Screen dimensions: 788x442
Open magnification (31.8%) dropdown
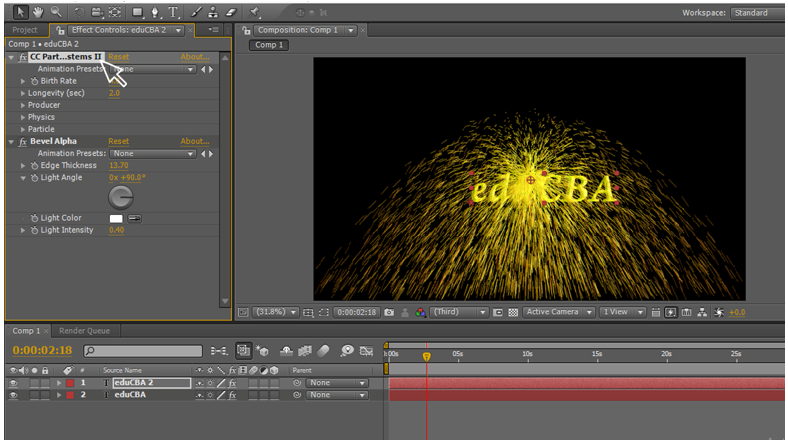pyautogui.click(x=275, y=312)
